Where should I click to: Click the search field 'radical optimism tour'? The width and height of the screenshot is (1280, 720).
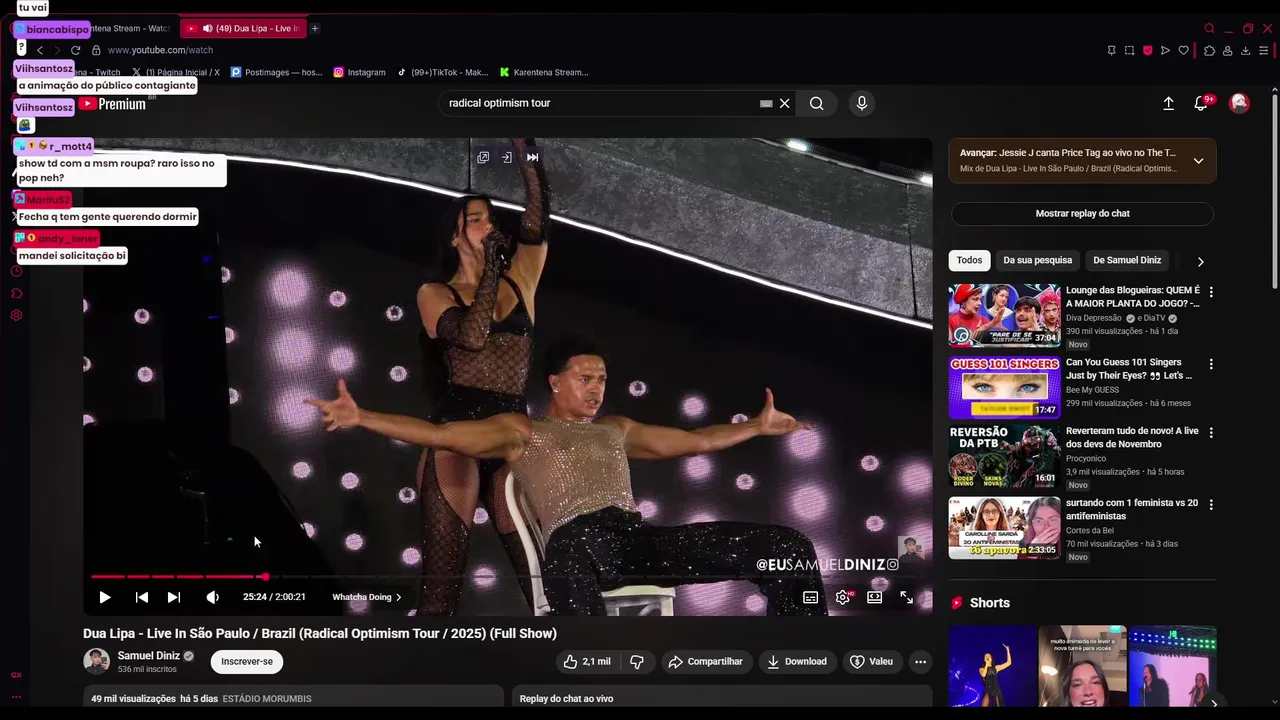click(600, 103)
